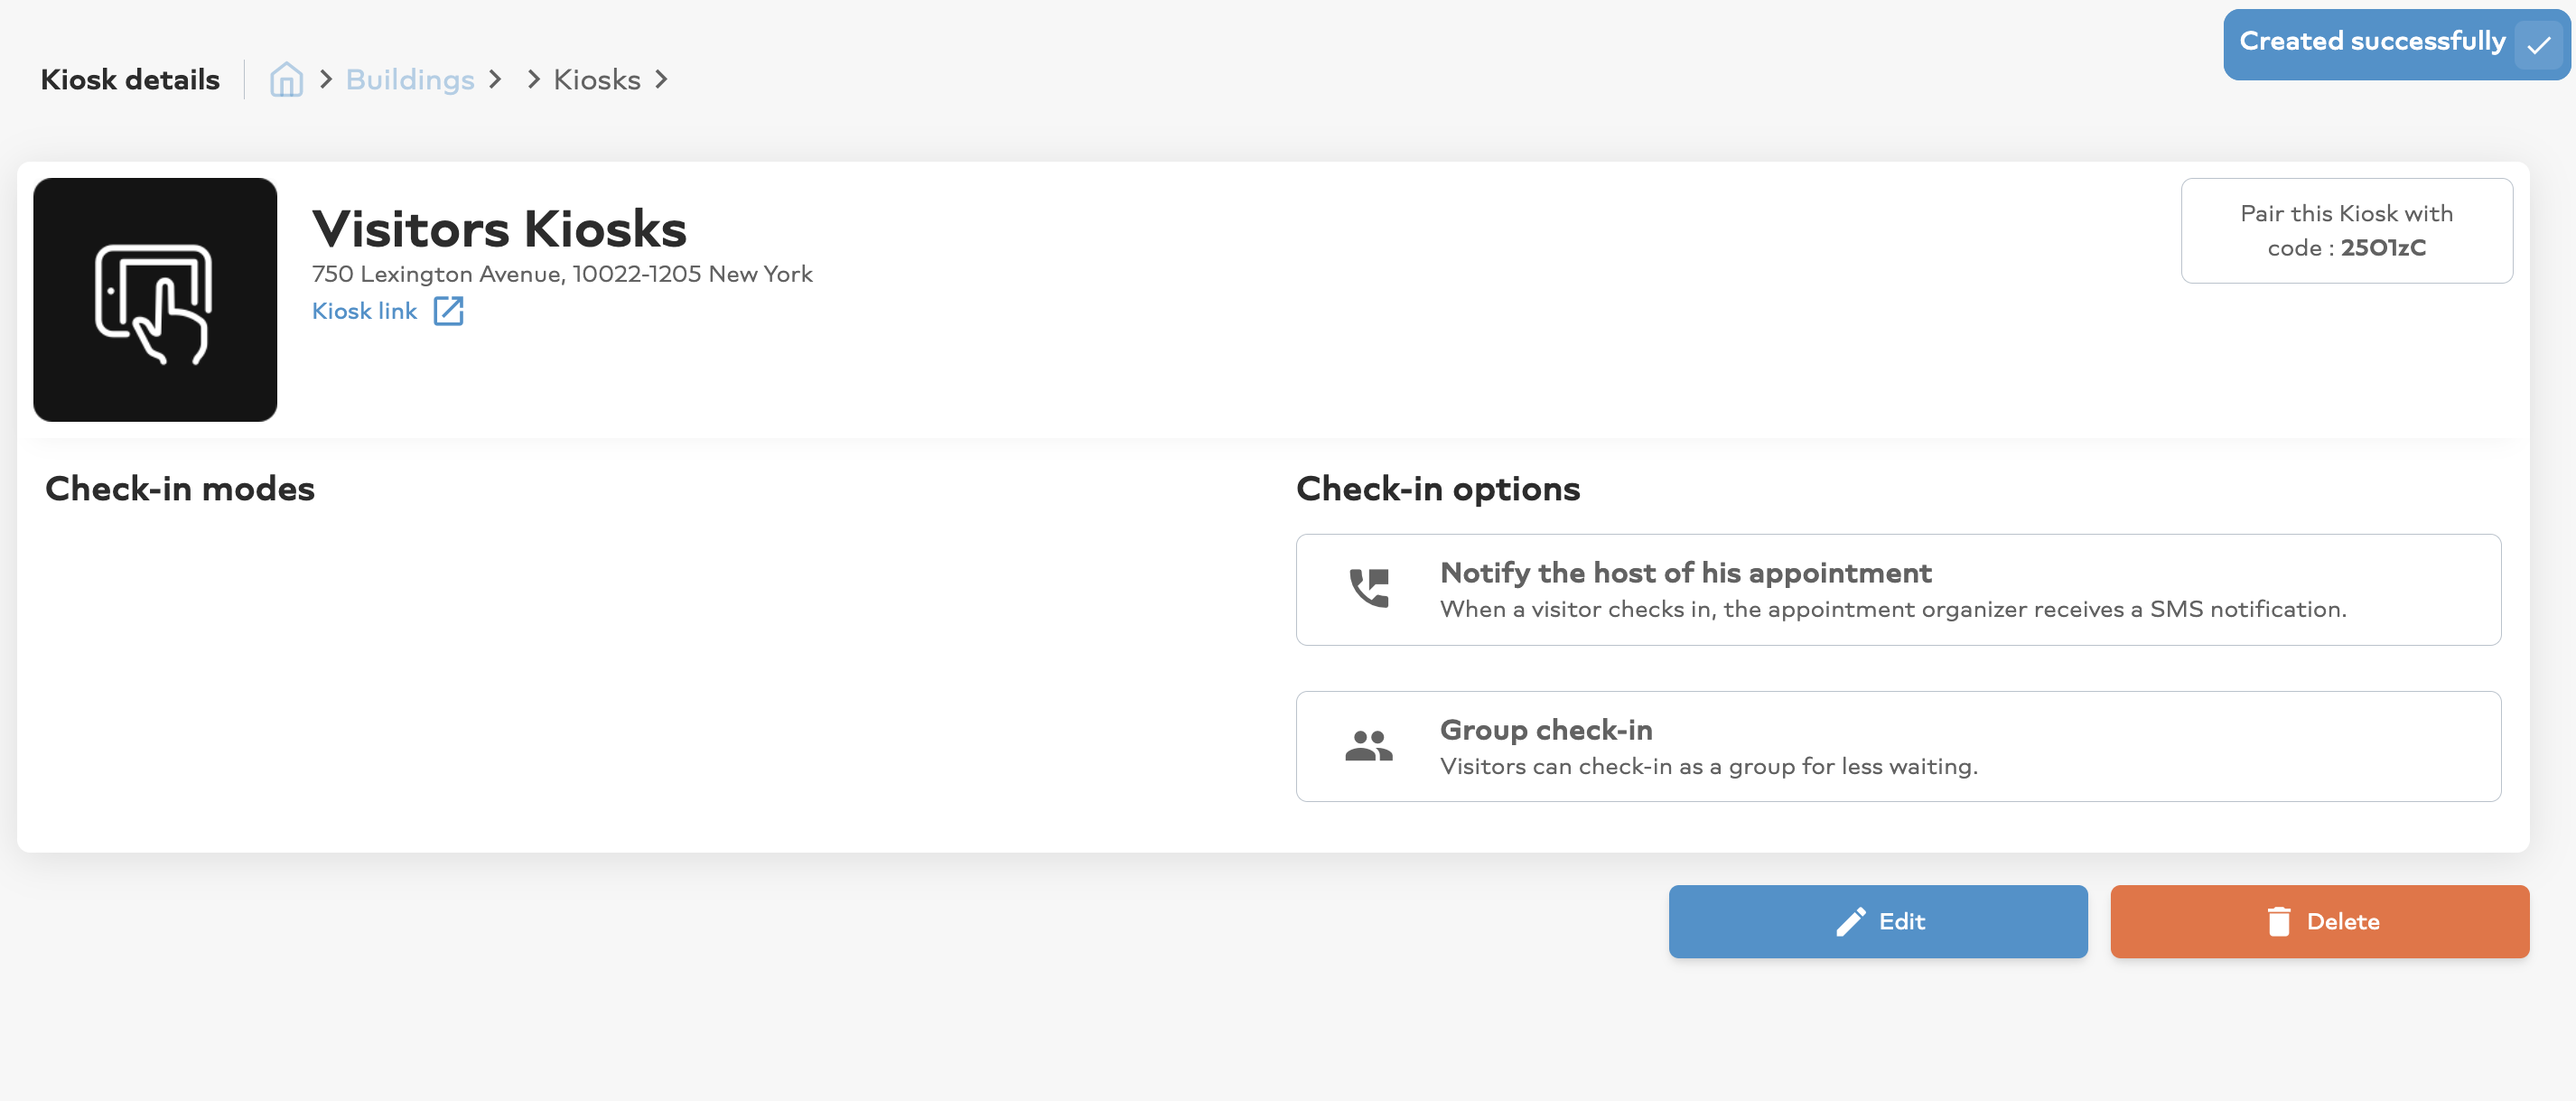The width and height of the screenshot is (2576, 1101).
Task: Select the Group check-in option card
Action: click(x=1898, y=746)
